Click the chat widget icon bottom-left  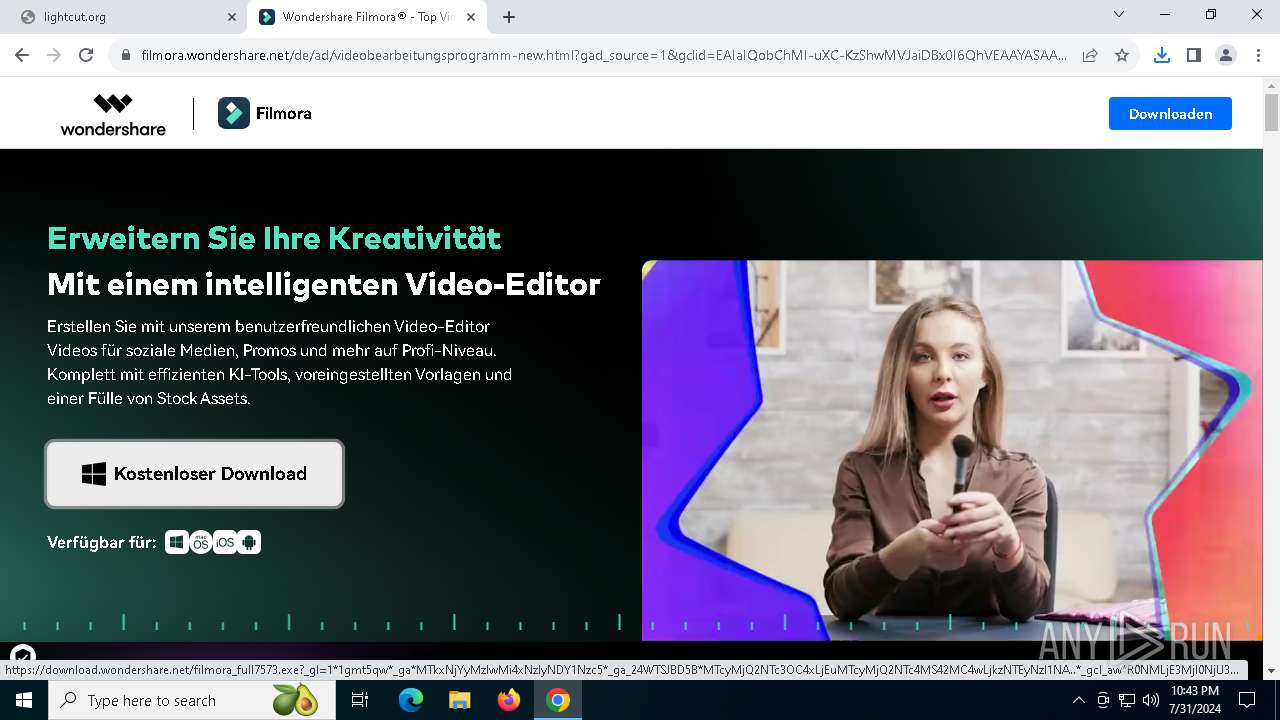[22, 656]
